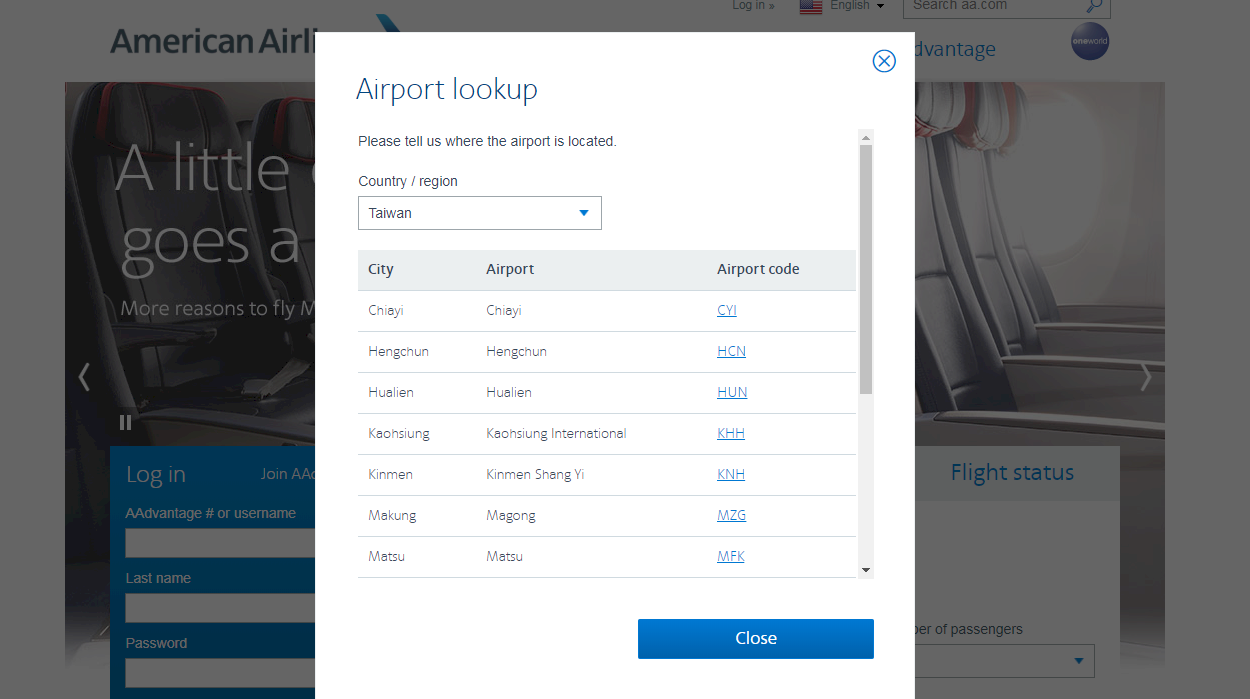
Task: Click the Chiayi city cell
Action: pyautogui.click(x=386, y=310)
